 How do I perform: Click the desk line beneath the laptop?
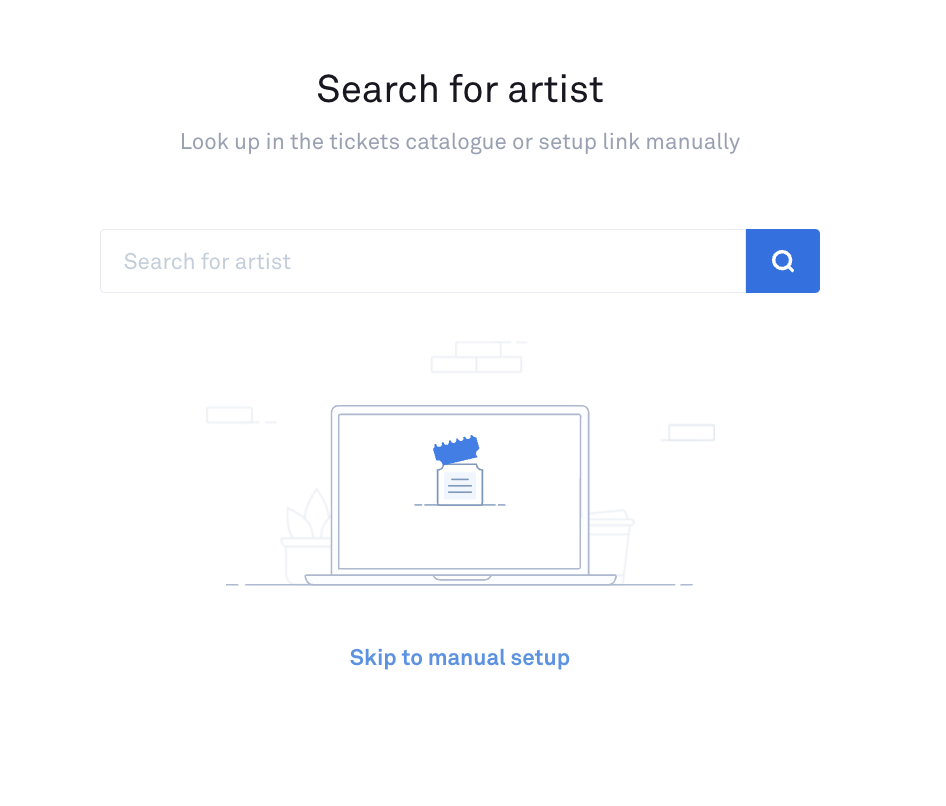(x=460, y=585)
